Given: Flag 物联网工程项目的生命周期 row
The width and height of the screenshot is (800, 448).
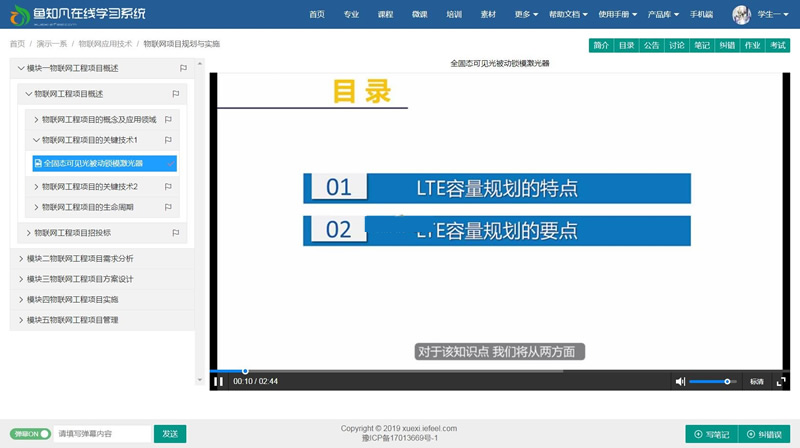Looking at the screenshot, I should click(168, 207).
